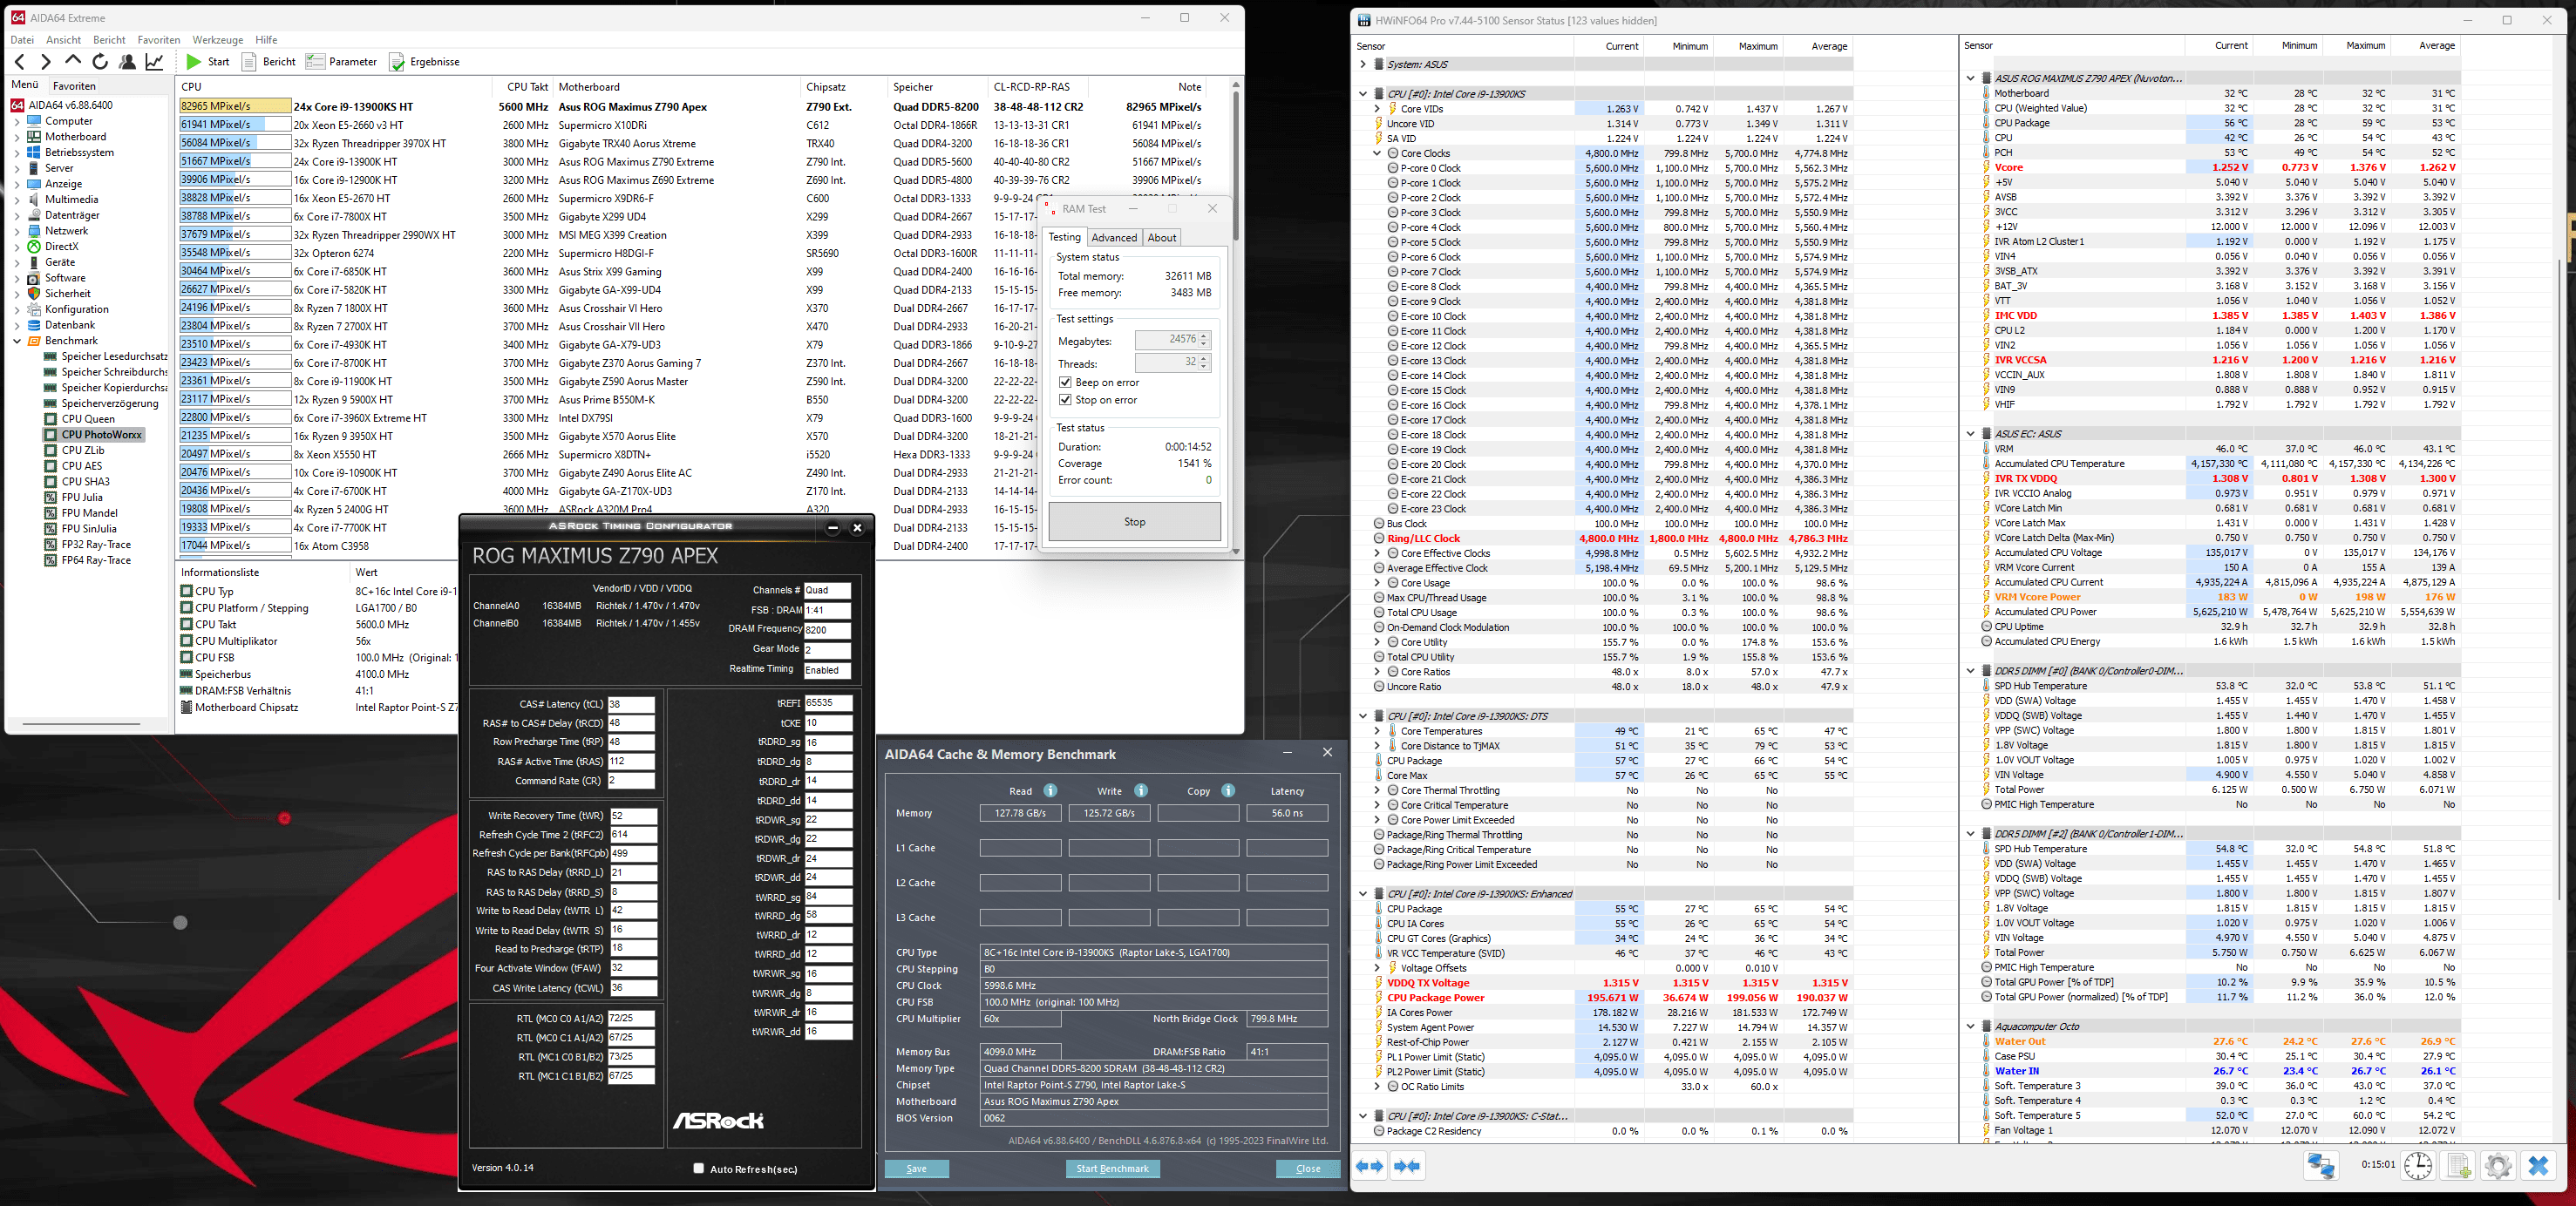Image resolution: width=2576 pixels, height=1206 pixels.
Task: Click the HWiNFO clock reset icon
Action: pos(2418,1166)
